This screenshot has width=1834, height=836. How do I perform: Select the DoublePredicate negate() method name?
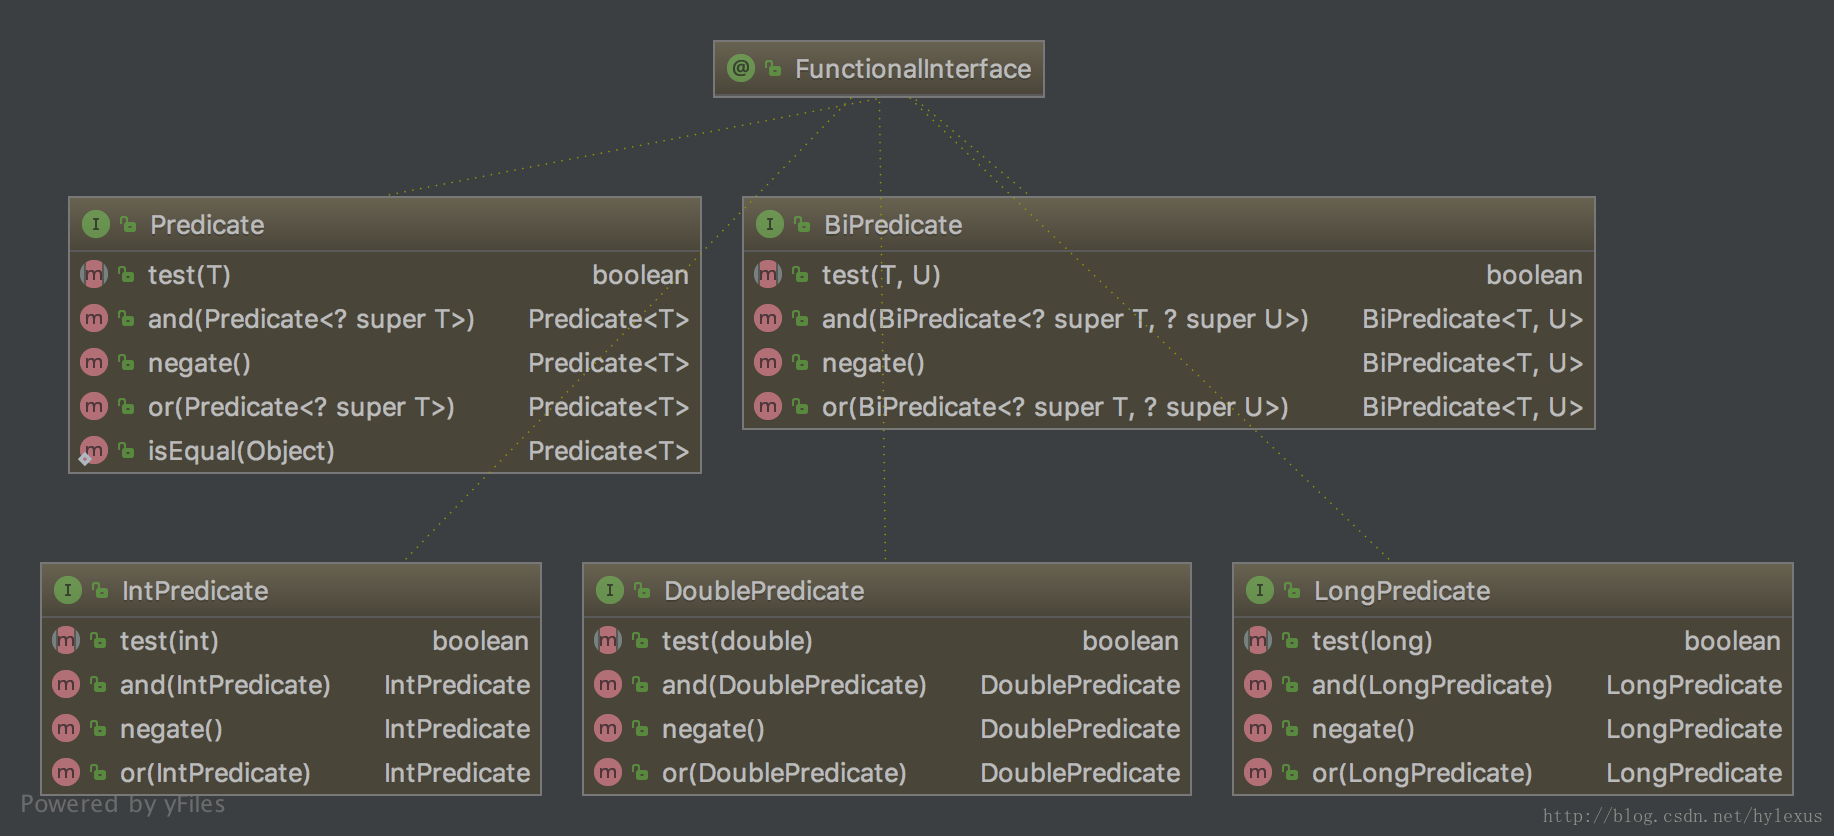(713, 729)
